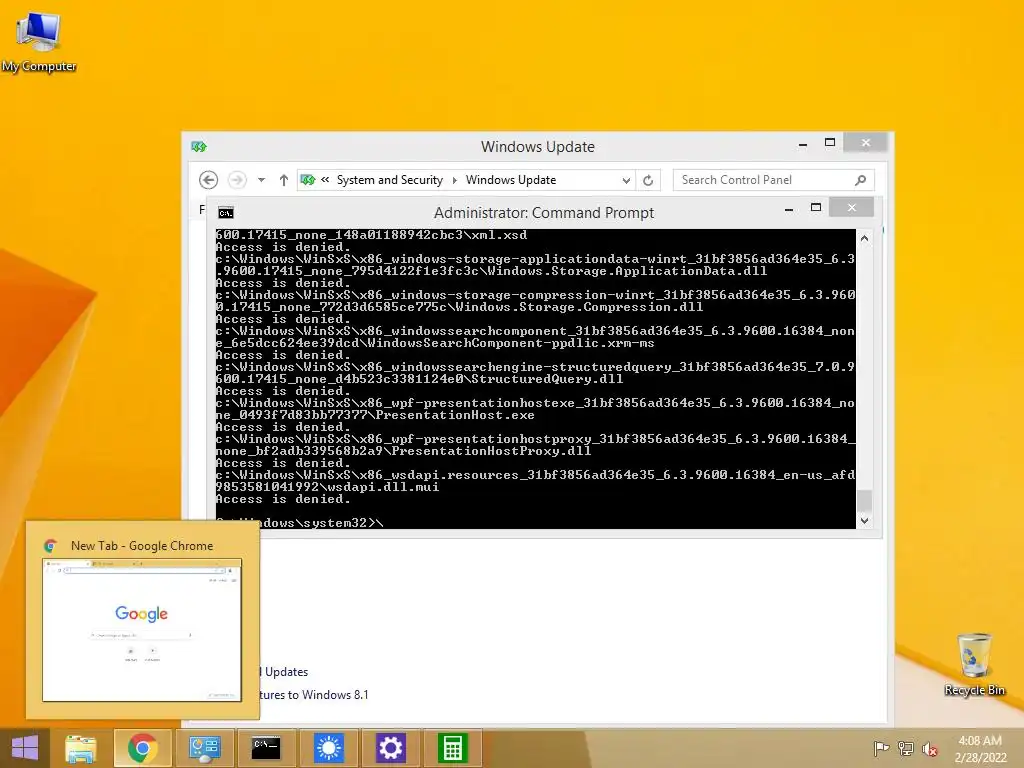The height and width of the screenshot is (768, 1024).
Task: Open the My Computer desktop icon
Action: pyautogui.click(x=39, y=41)
